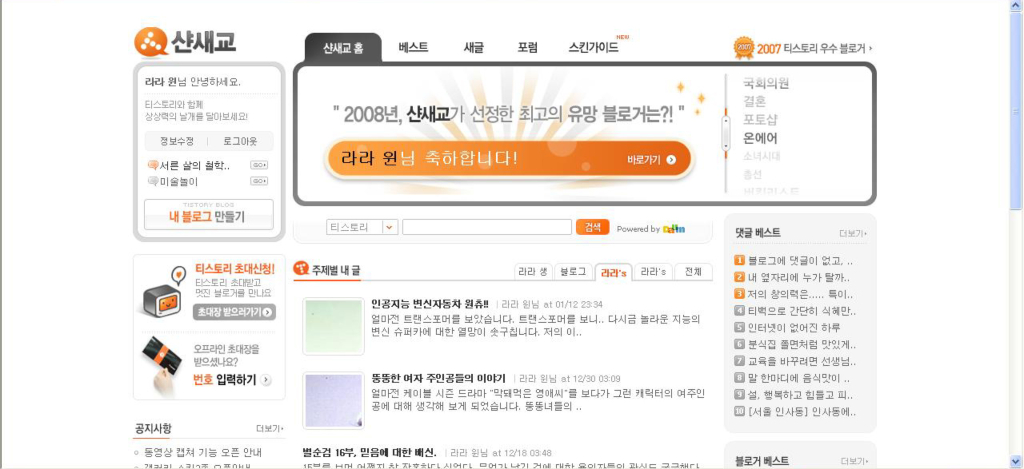
Task: Click the arrow icon beside 번호 입력하기
Action: point(265,380)
